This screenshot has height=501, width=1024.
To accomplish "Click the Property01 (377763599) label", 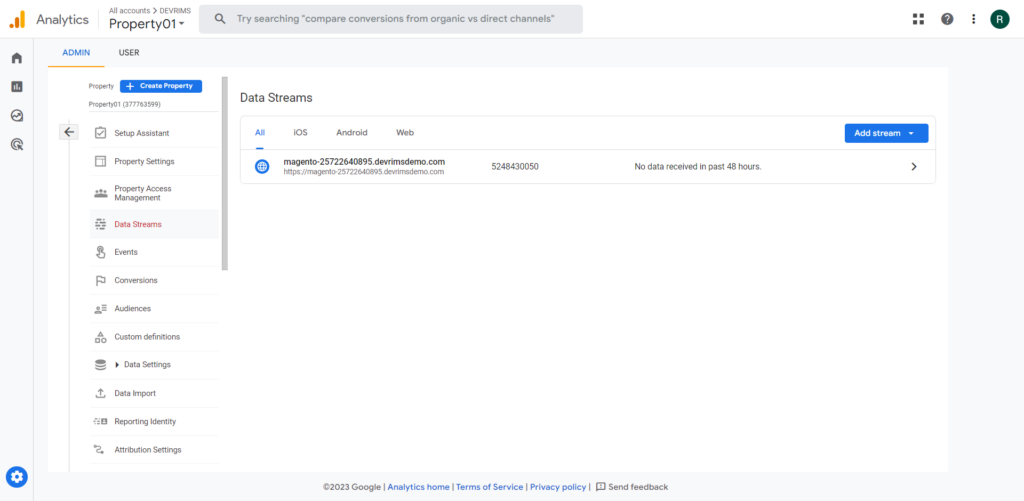I will (125, 104).
